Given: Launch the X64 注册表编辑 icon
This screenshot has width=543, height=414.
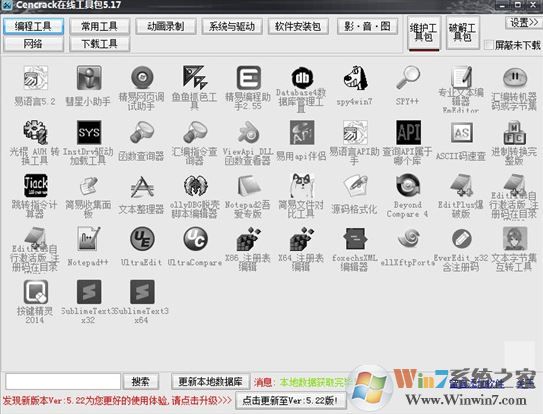Looking at the screenshot, I should point(302,239).
